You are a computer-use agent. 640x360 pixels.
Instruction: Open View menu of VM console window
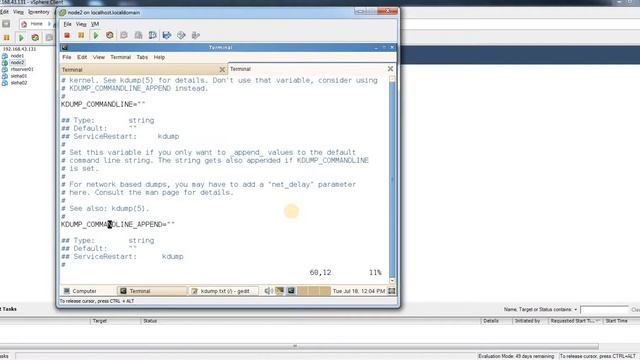81,24
